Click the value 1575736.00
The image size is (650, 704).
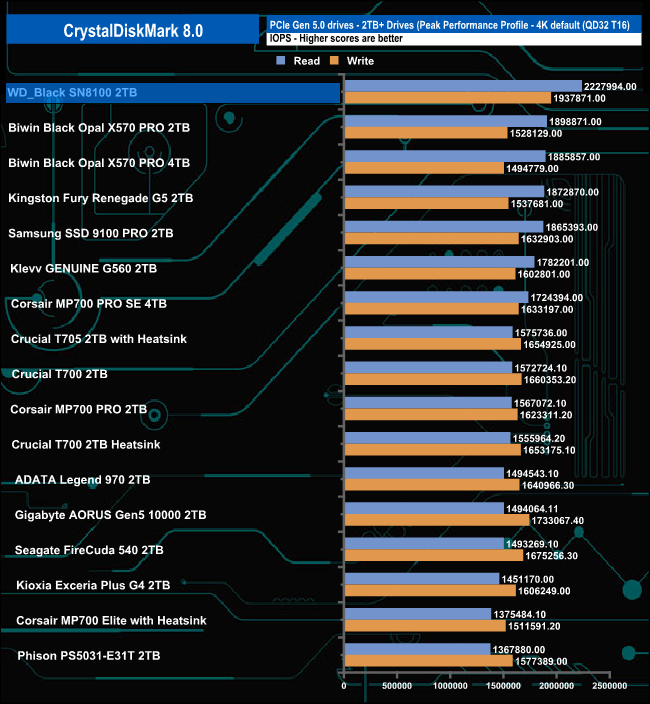point(541,333)
